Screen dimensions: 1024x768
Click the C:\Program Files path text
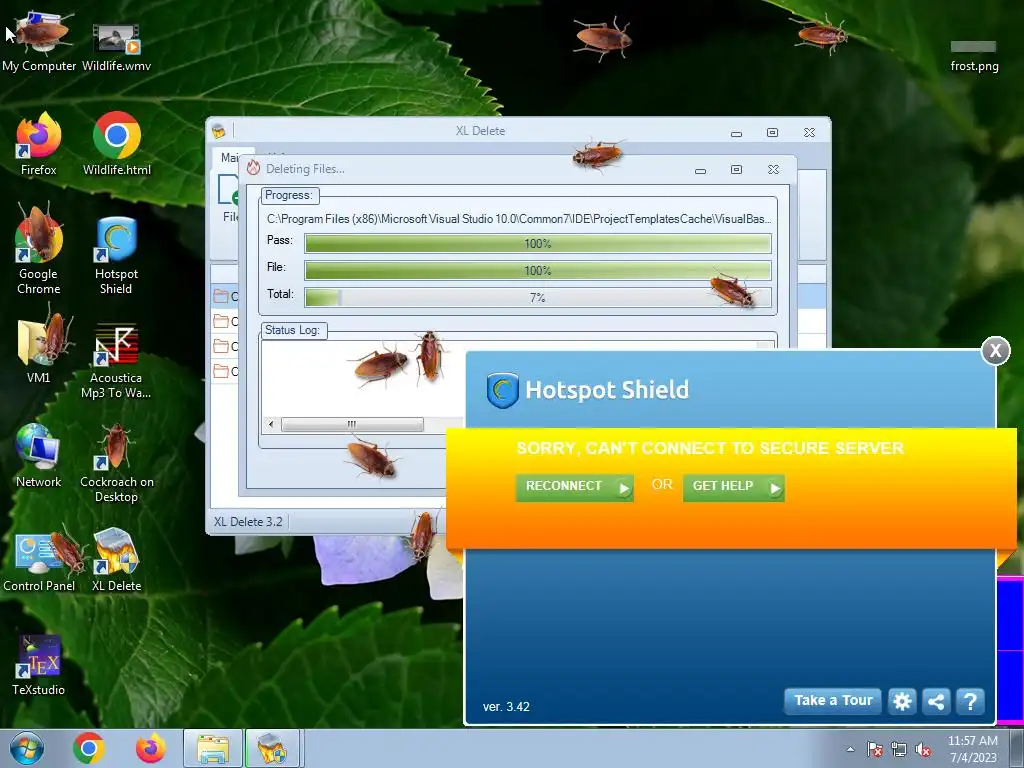pyautogui.click(x=519, y=219)
